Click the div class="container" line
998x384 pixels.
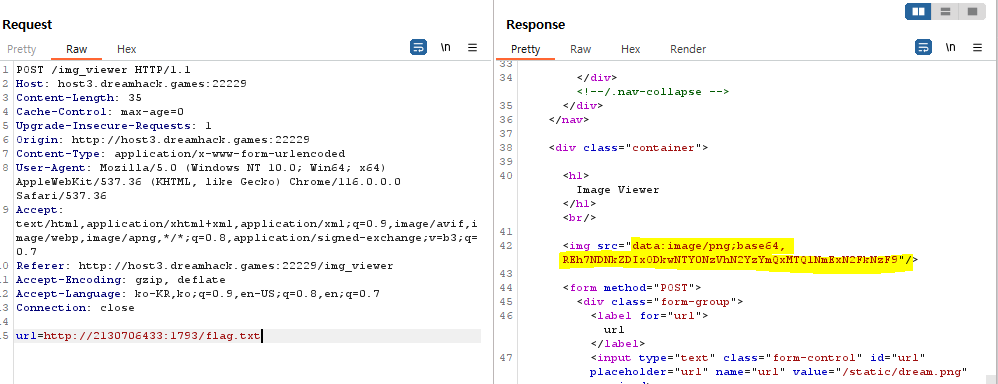coord(628,148)
